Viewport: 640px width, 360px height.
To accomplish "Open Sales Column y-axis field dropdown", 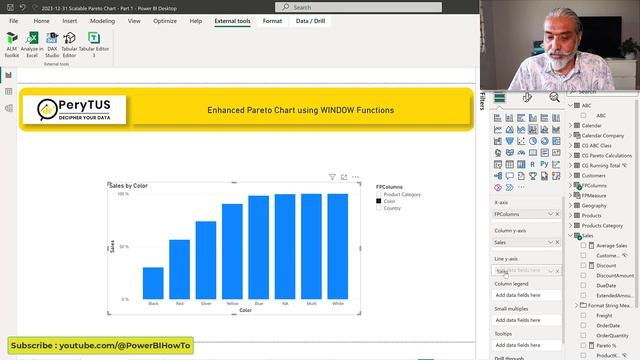I will pyautogui.click(x=550, y=242).
